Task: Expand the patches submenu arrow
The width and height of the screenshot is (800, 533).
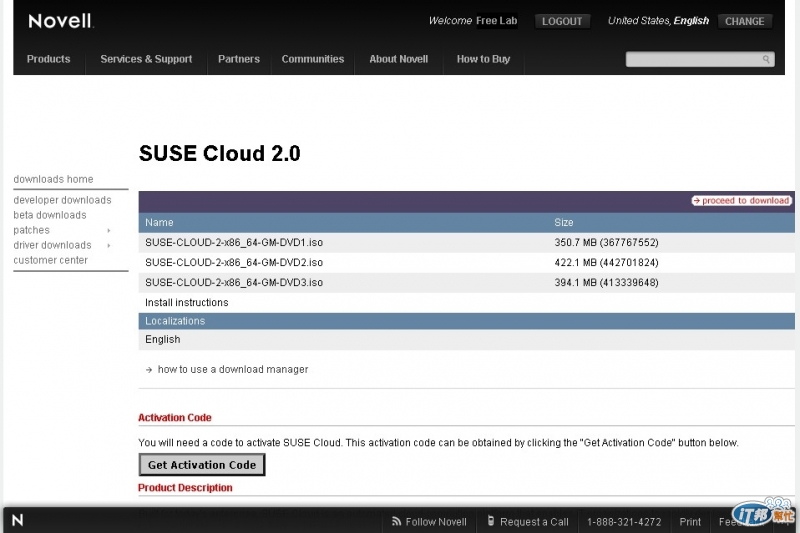Action: (109, 231)
